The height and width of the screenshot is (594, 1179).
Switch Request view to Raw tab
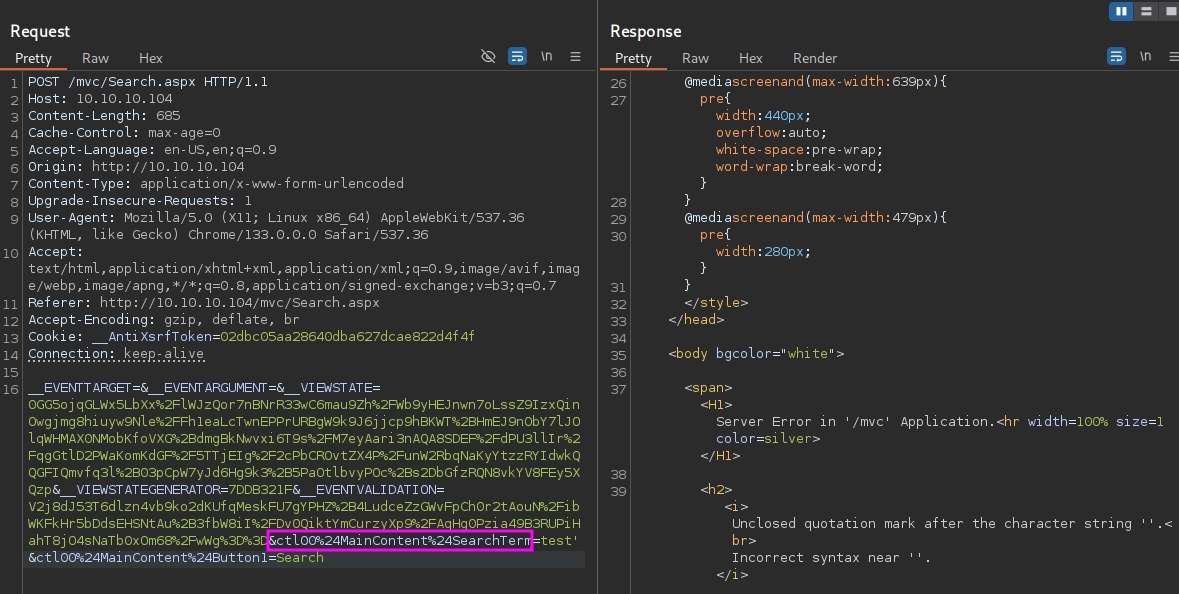(95, 58)
